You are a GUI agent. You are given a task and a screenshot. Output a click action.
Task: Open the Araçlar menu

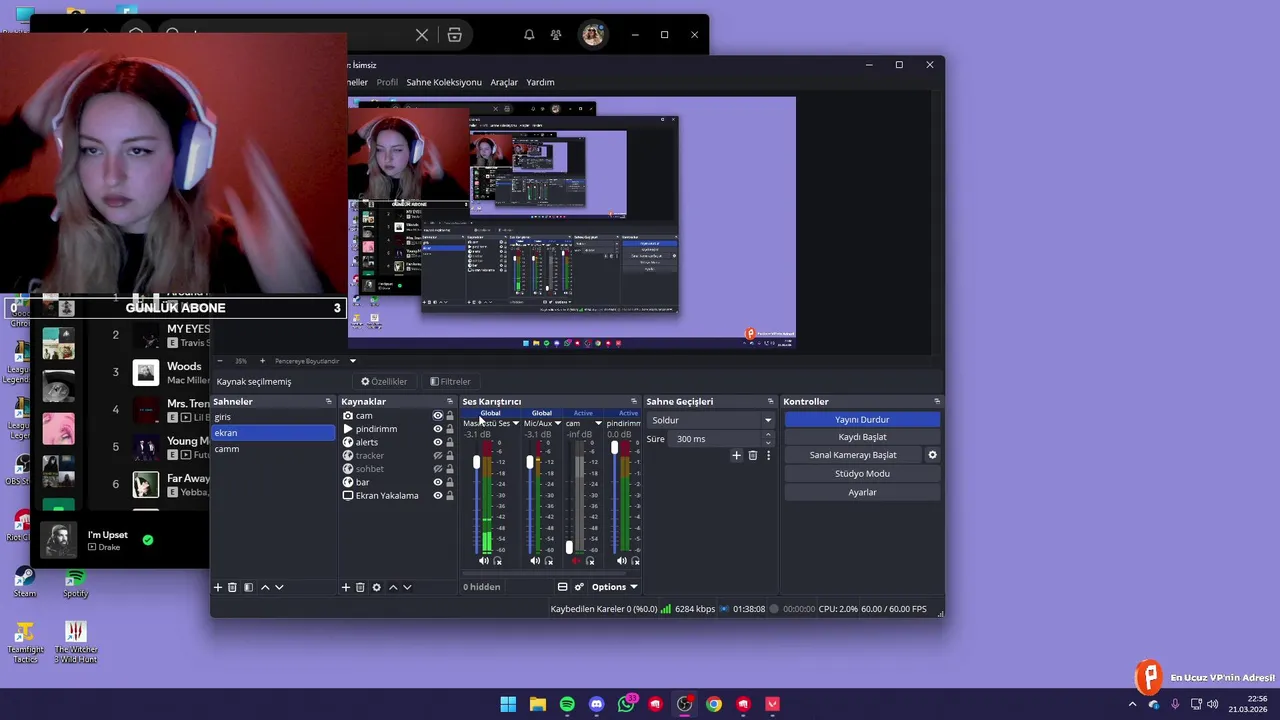point(504,82)
